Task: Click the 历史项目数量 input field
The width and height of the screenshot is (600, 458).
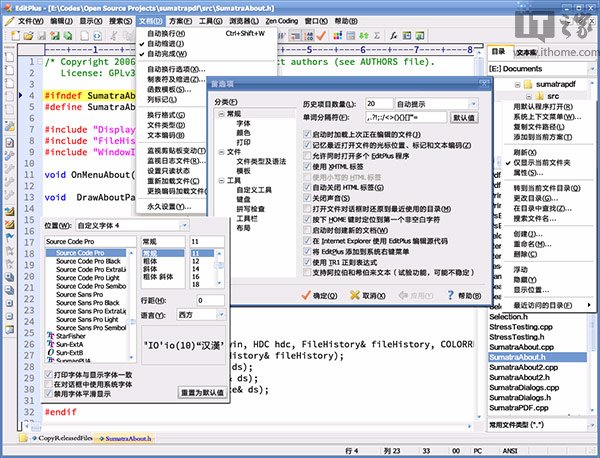Action: [379, 104]
